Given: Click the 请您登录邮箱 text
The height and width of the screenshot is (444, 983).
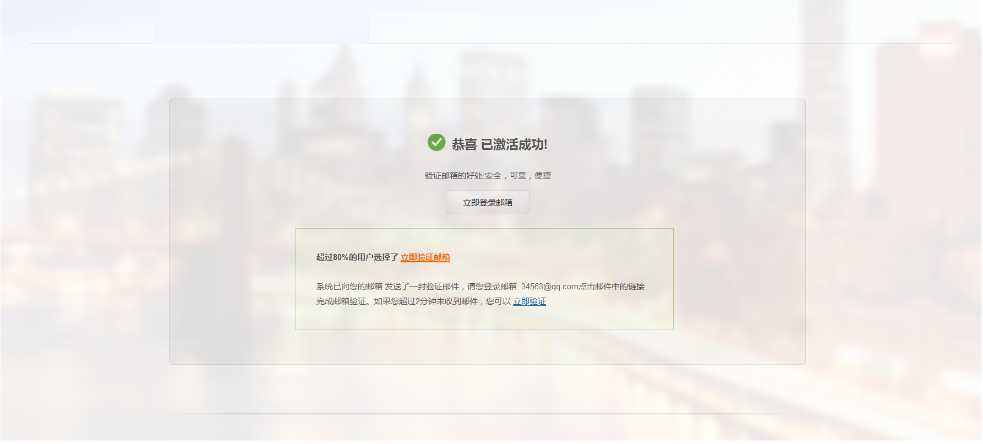Looking at the screenshot, I should [x=492, y=286].
